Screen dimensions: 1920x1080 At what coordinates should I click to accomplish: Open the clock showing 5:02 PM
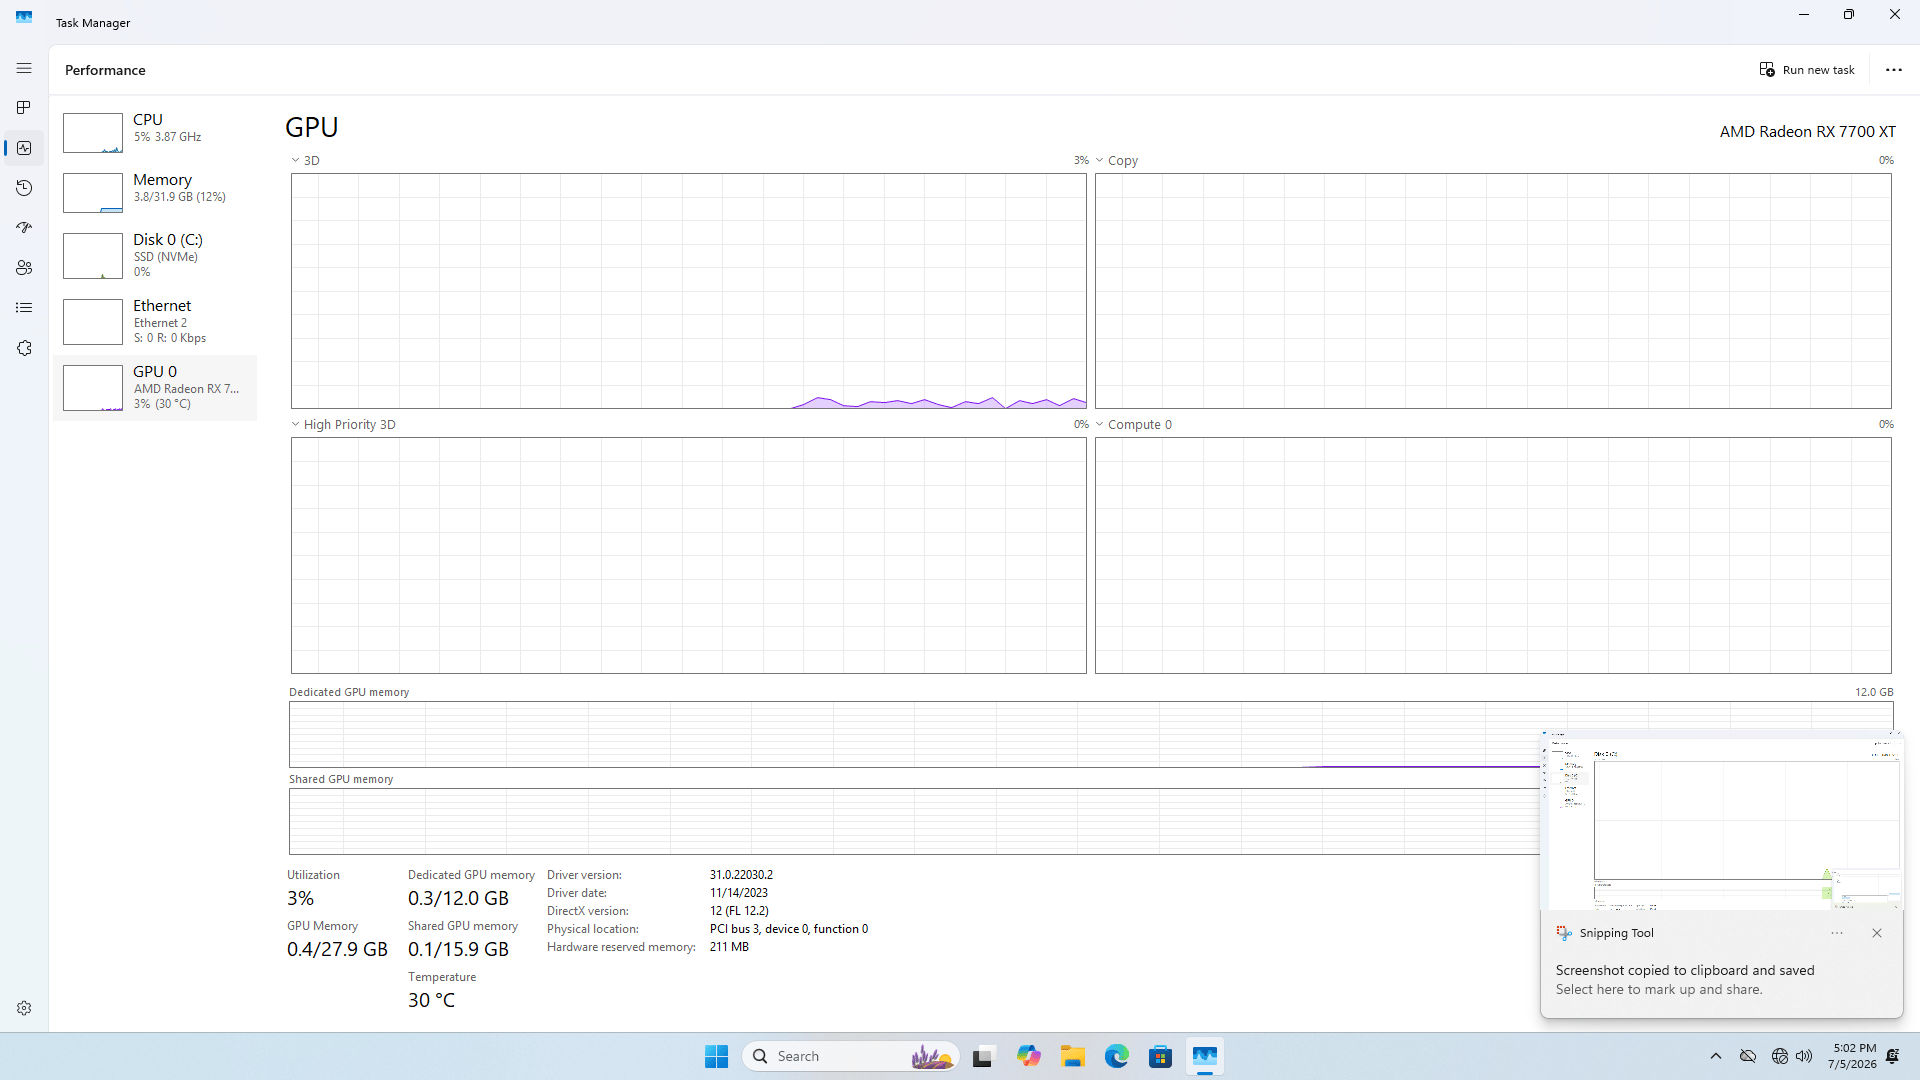[1852, 1056]
